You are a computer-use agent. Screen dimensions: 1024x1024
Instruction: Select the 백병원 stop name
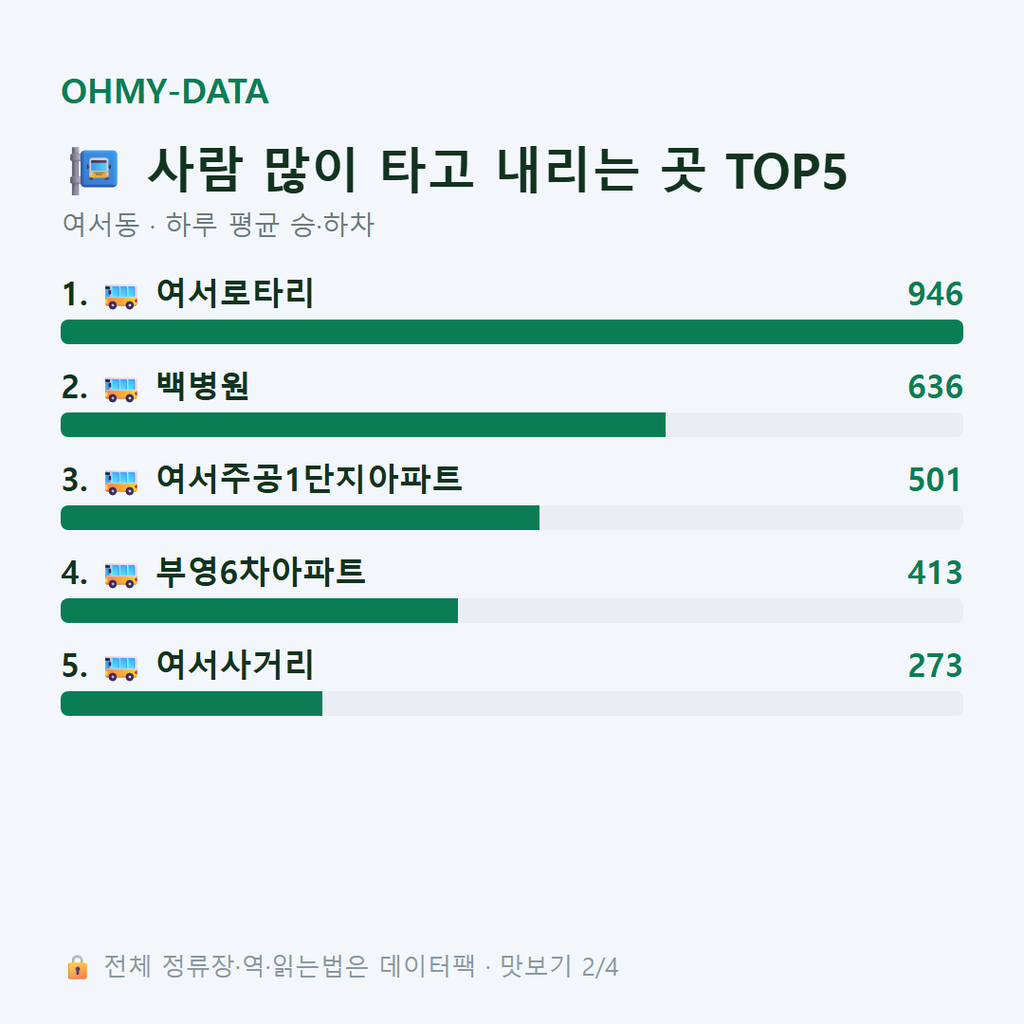tap(202, 386)
